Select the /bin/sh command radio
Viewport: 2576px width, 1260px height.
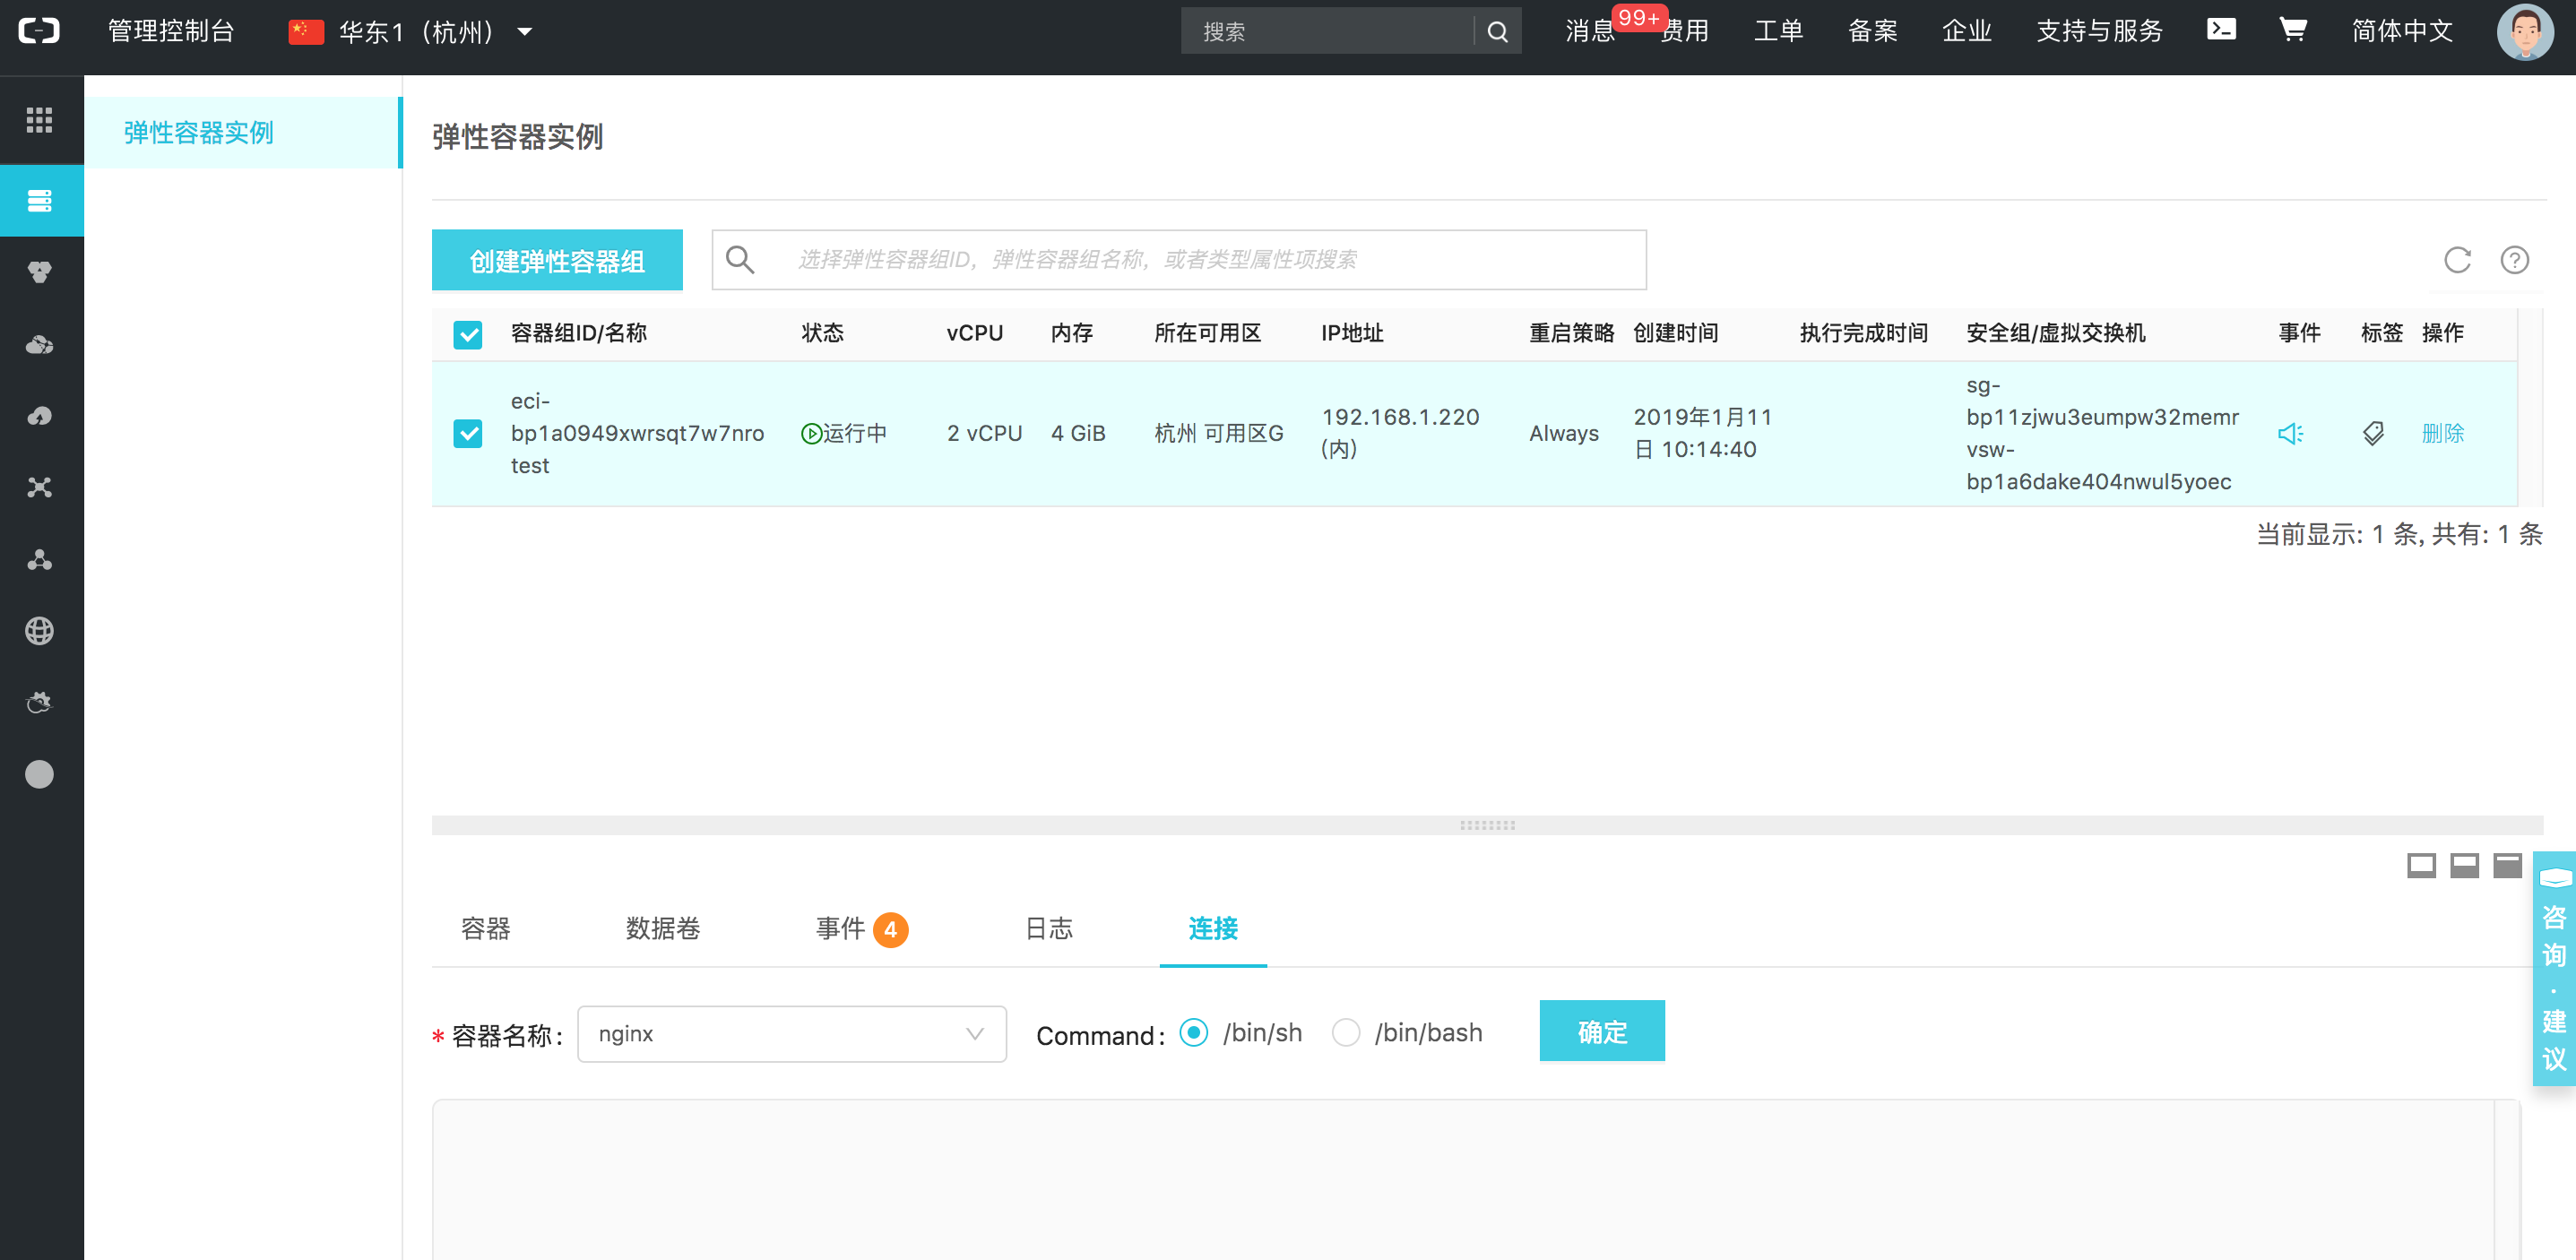pyautogui.click(x=1193, y=1032)
